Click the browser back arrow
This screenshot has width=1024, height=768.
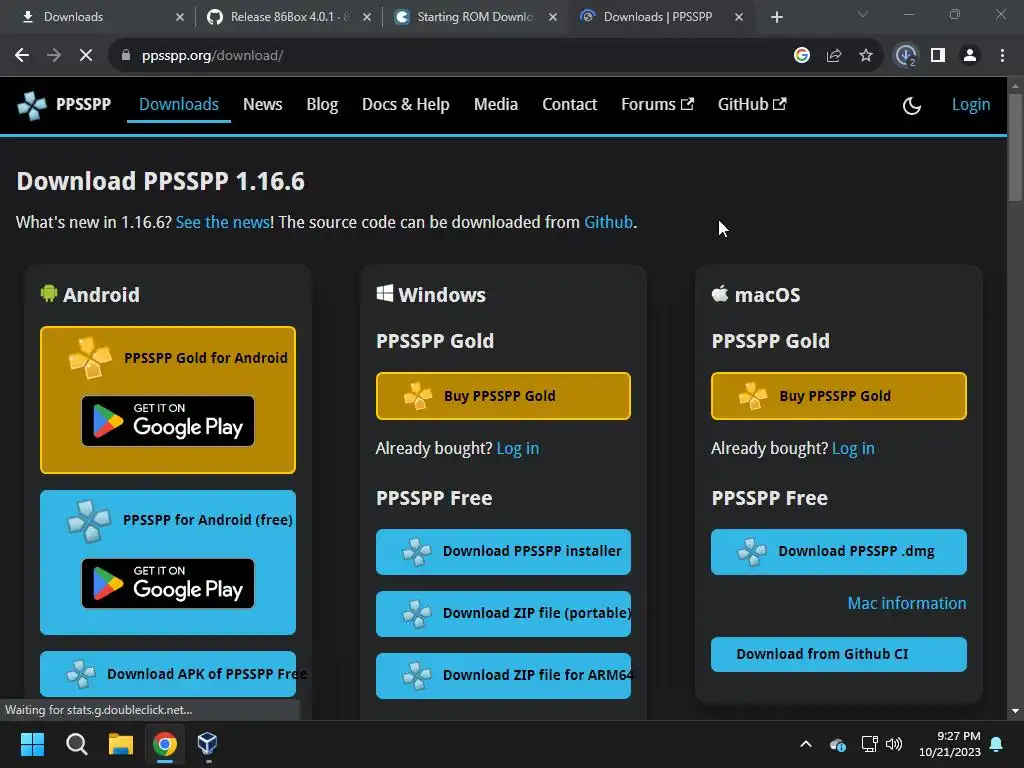tap(22, 56)
